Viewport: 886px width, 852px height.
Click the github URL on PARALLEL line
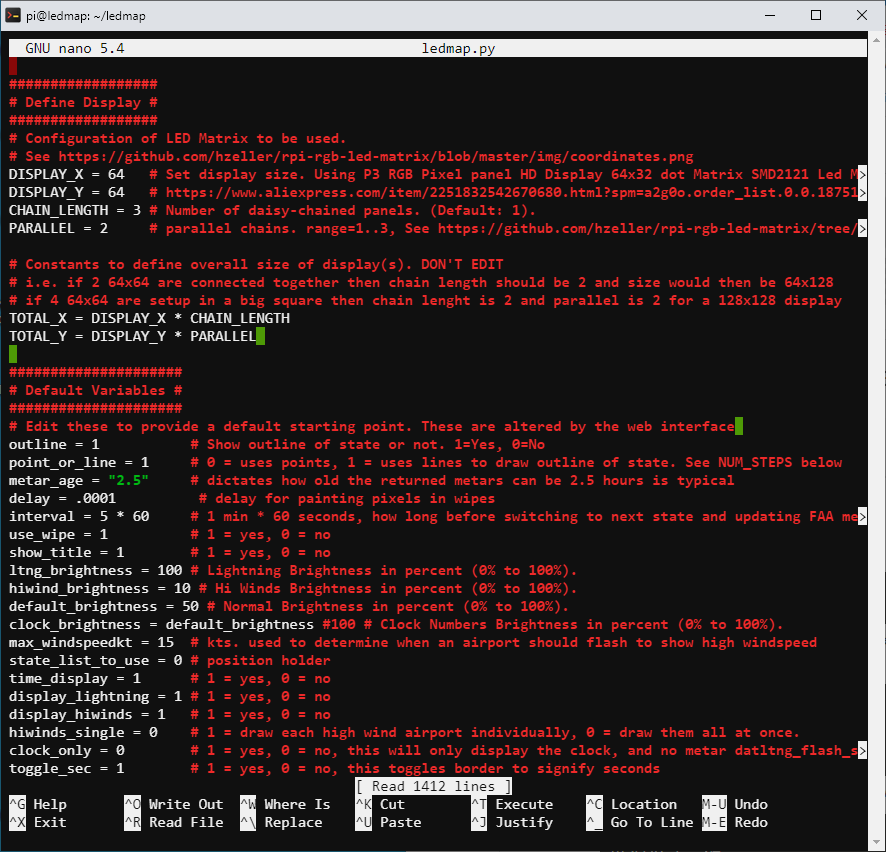648,229
